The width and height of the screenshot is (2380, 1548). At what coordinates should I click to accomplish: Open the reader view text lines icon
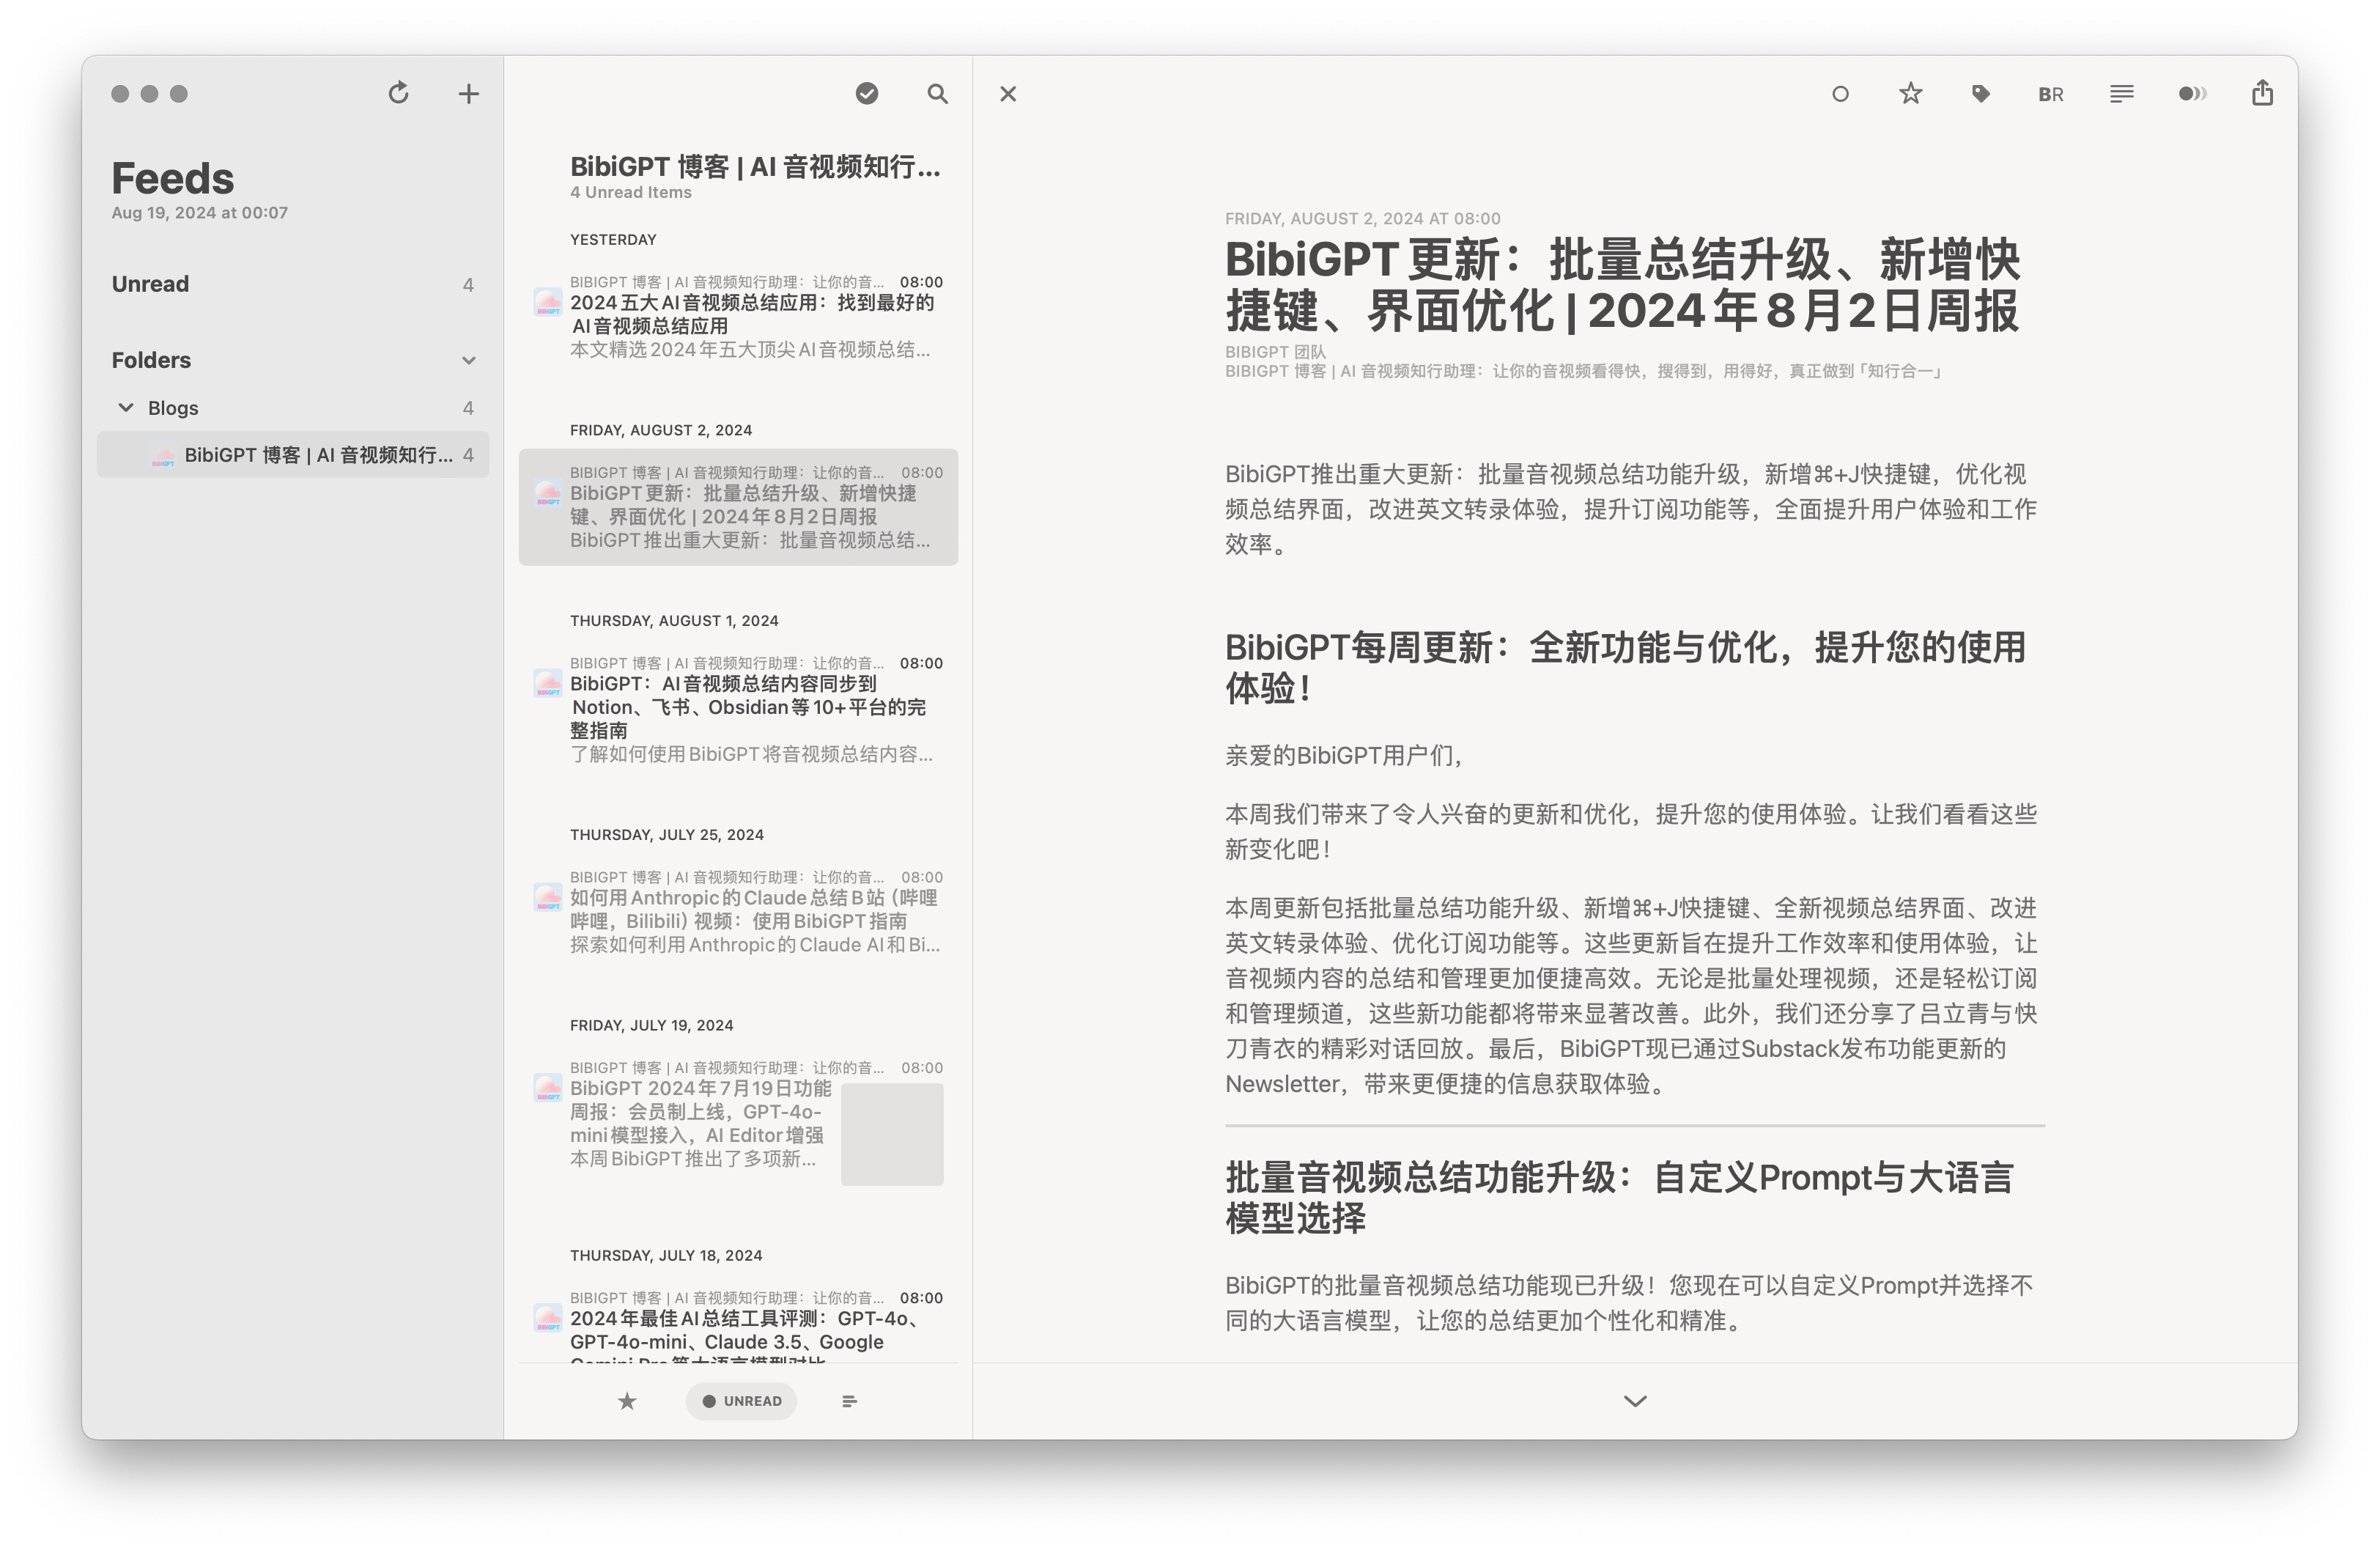coord(2121,94)
